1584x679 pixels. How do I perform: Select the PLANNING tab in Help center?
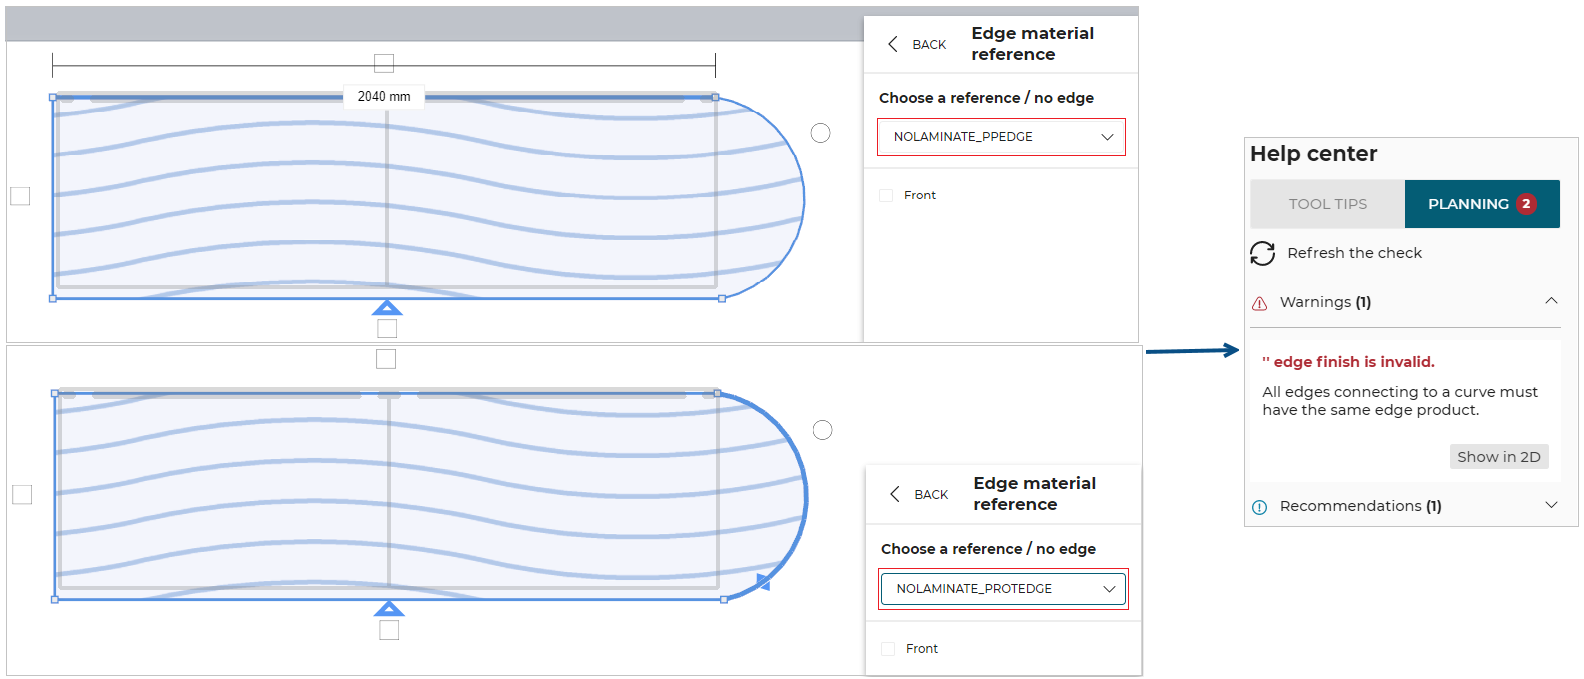pyautogui.click(x=1481, y=204)
